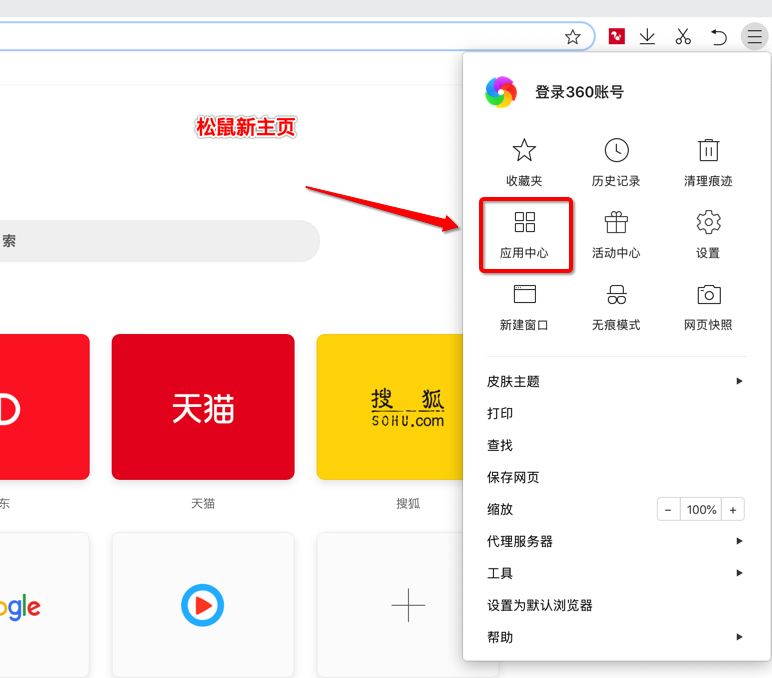Select 查找 menu entry
The image size is (772, 678).
616,445
